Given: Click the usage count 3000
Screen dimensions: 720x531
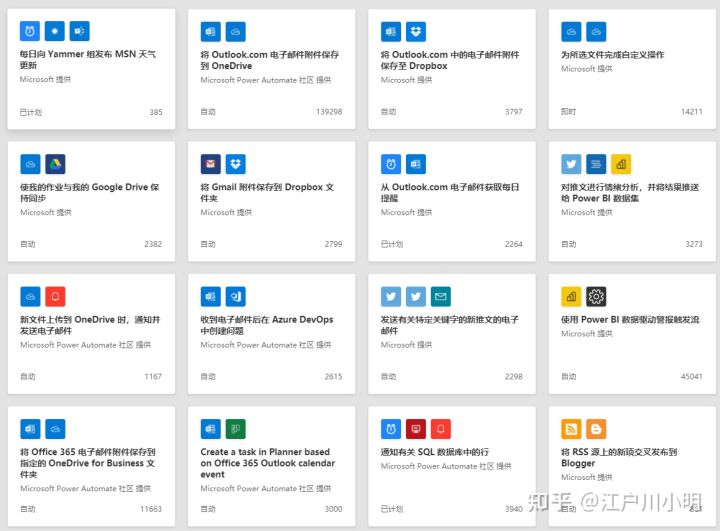Looking at the screenshot, I should [333, 509].
